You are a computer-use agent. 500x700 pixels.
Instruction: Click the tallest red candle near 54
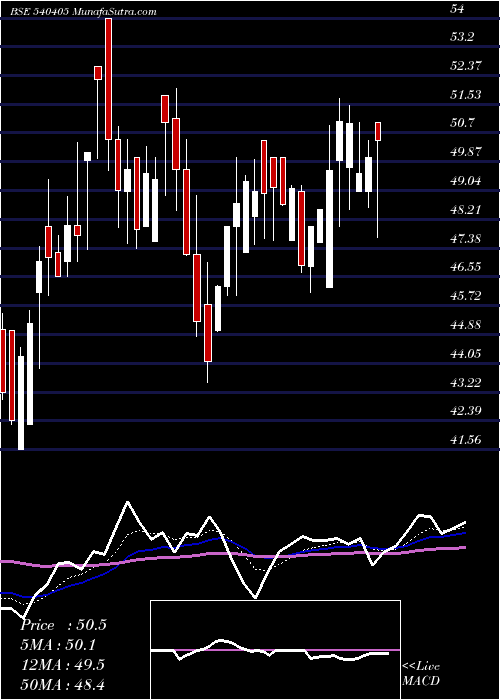point(108,79)
